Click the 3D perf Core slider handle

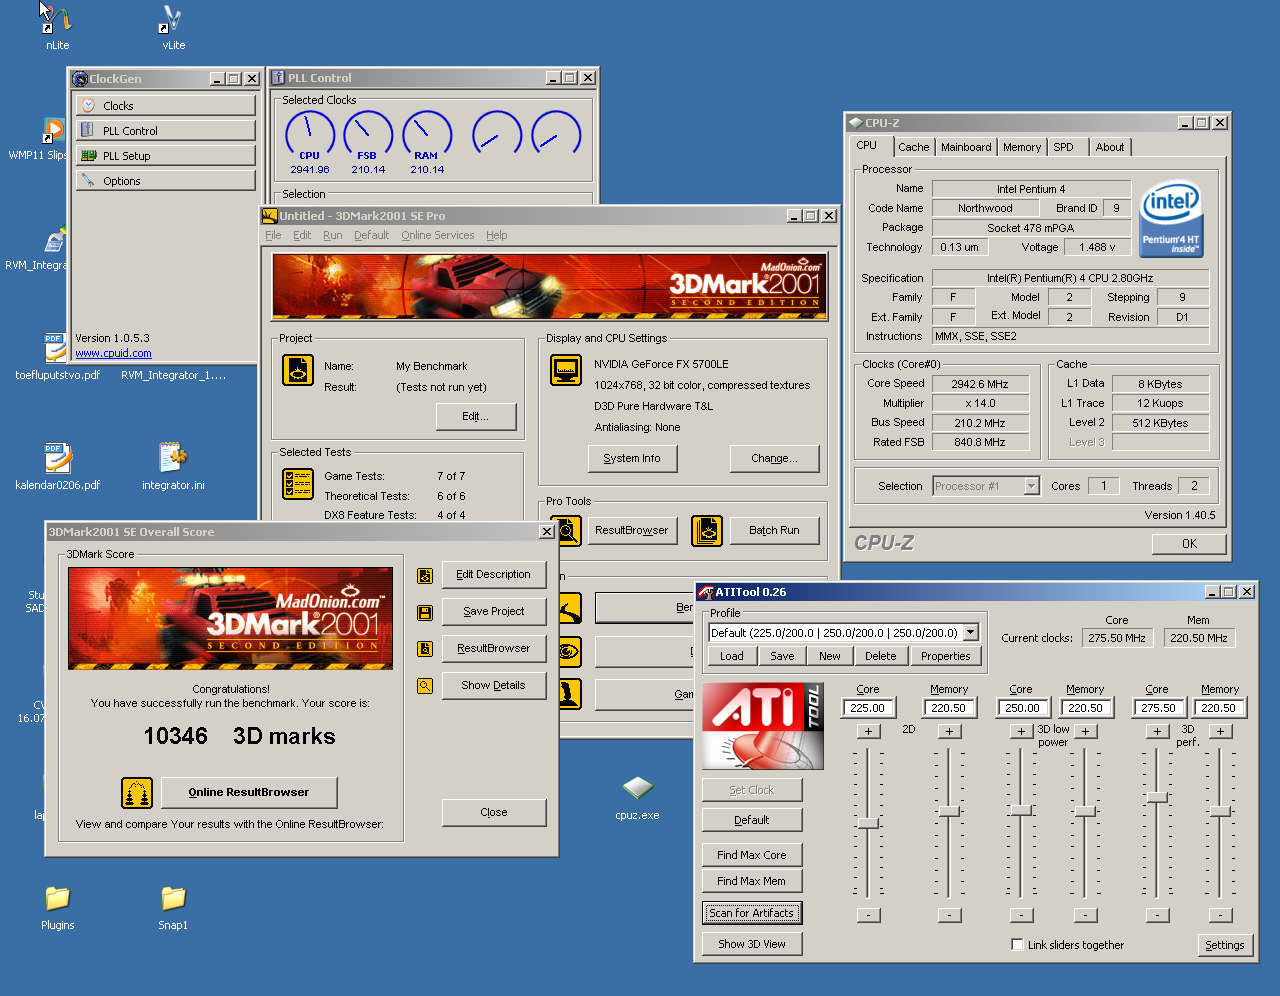tap(1157, 797)
